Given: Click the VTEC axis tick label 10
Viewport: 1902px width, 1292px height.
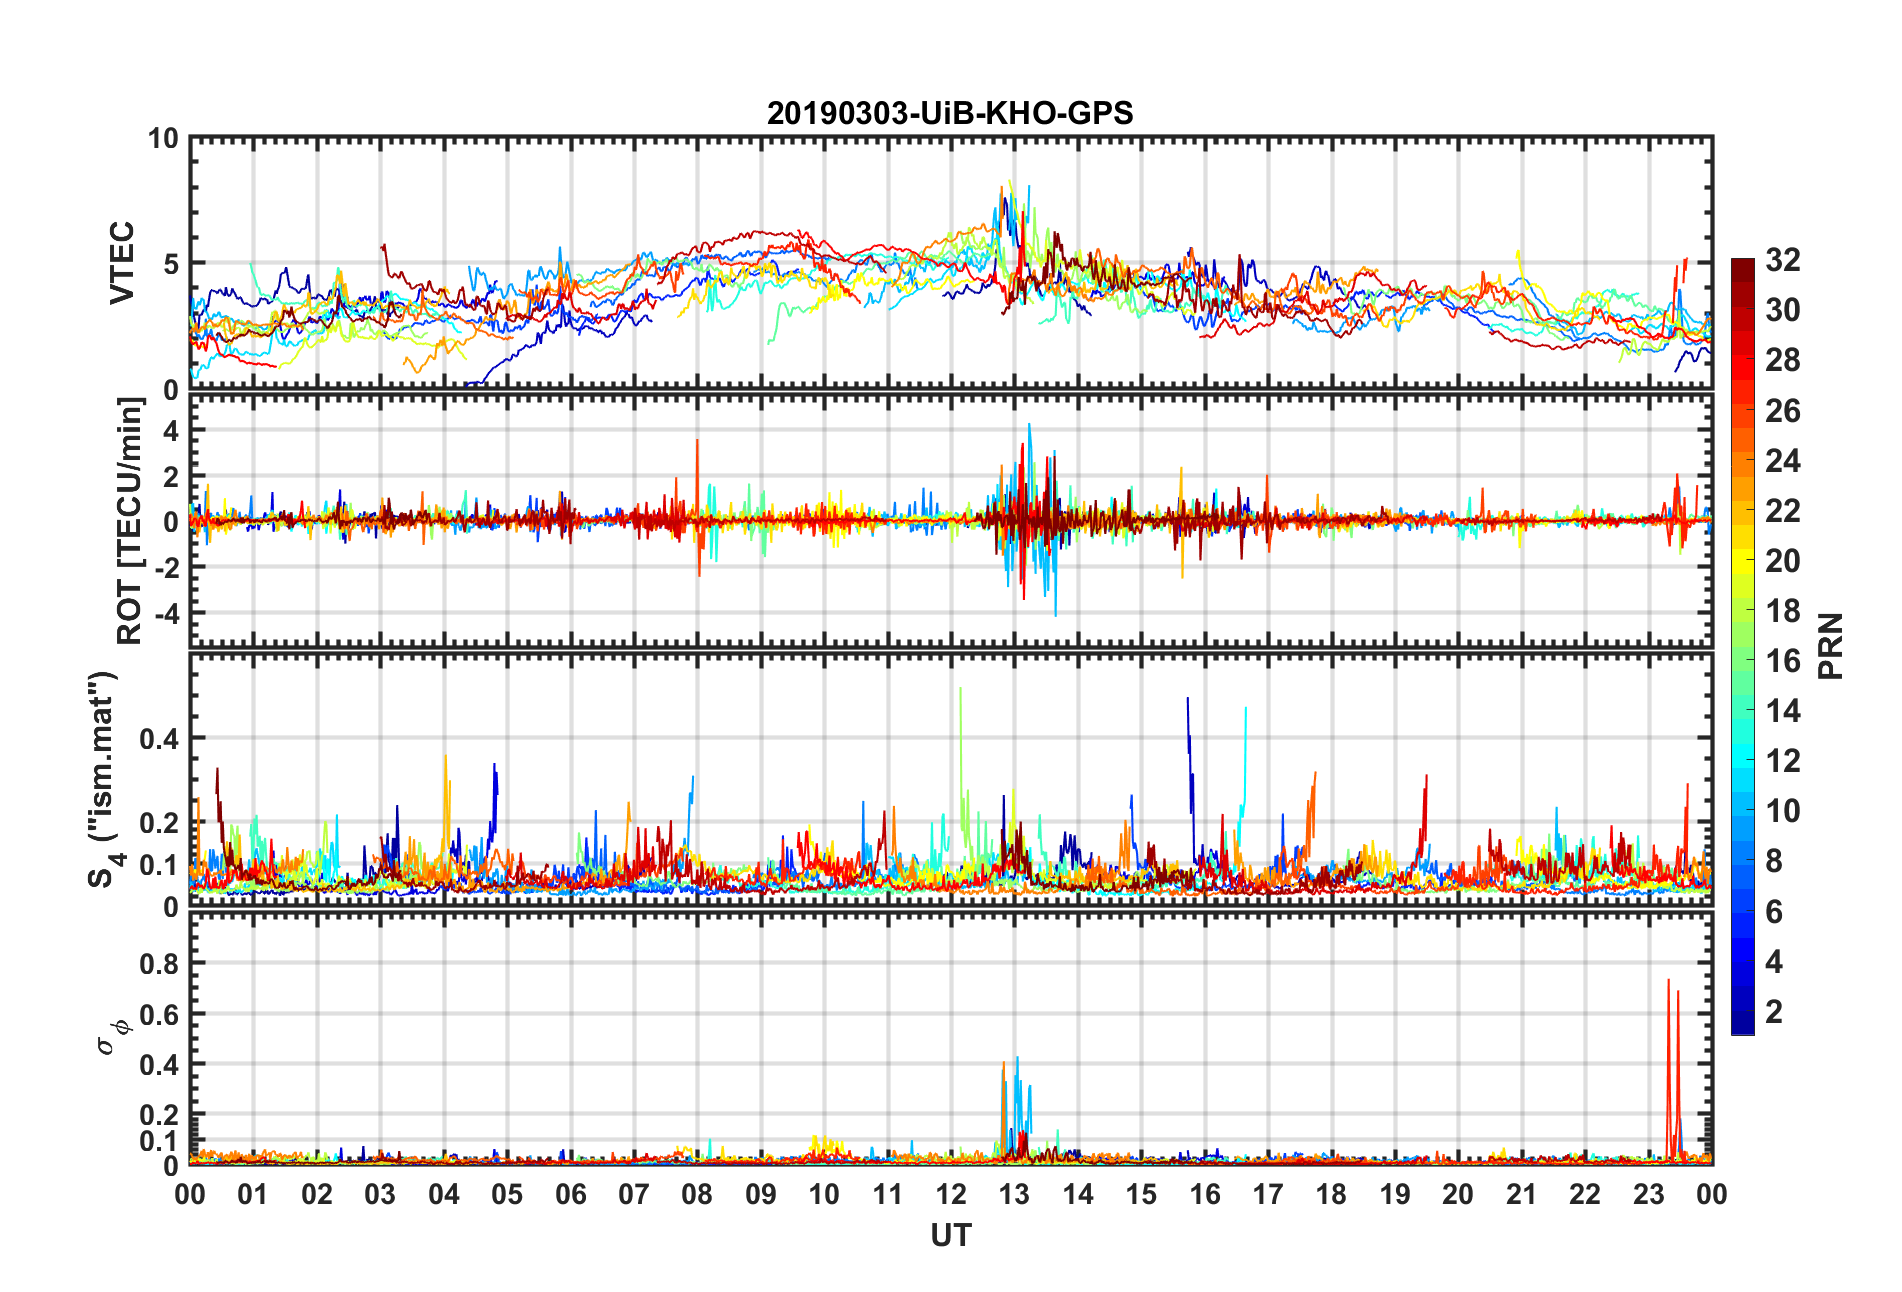Looking at the screenshot, I should (163, 139).
